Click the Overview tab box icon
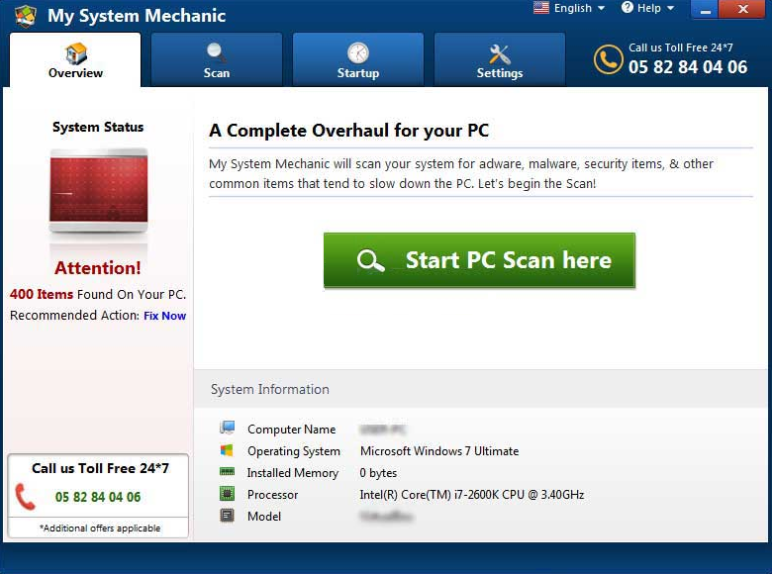 click(x=75, y=52)
